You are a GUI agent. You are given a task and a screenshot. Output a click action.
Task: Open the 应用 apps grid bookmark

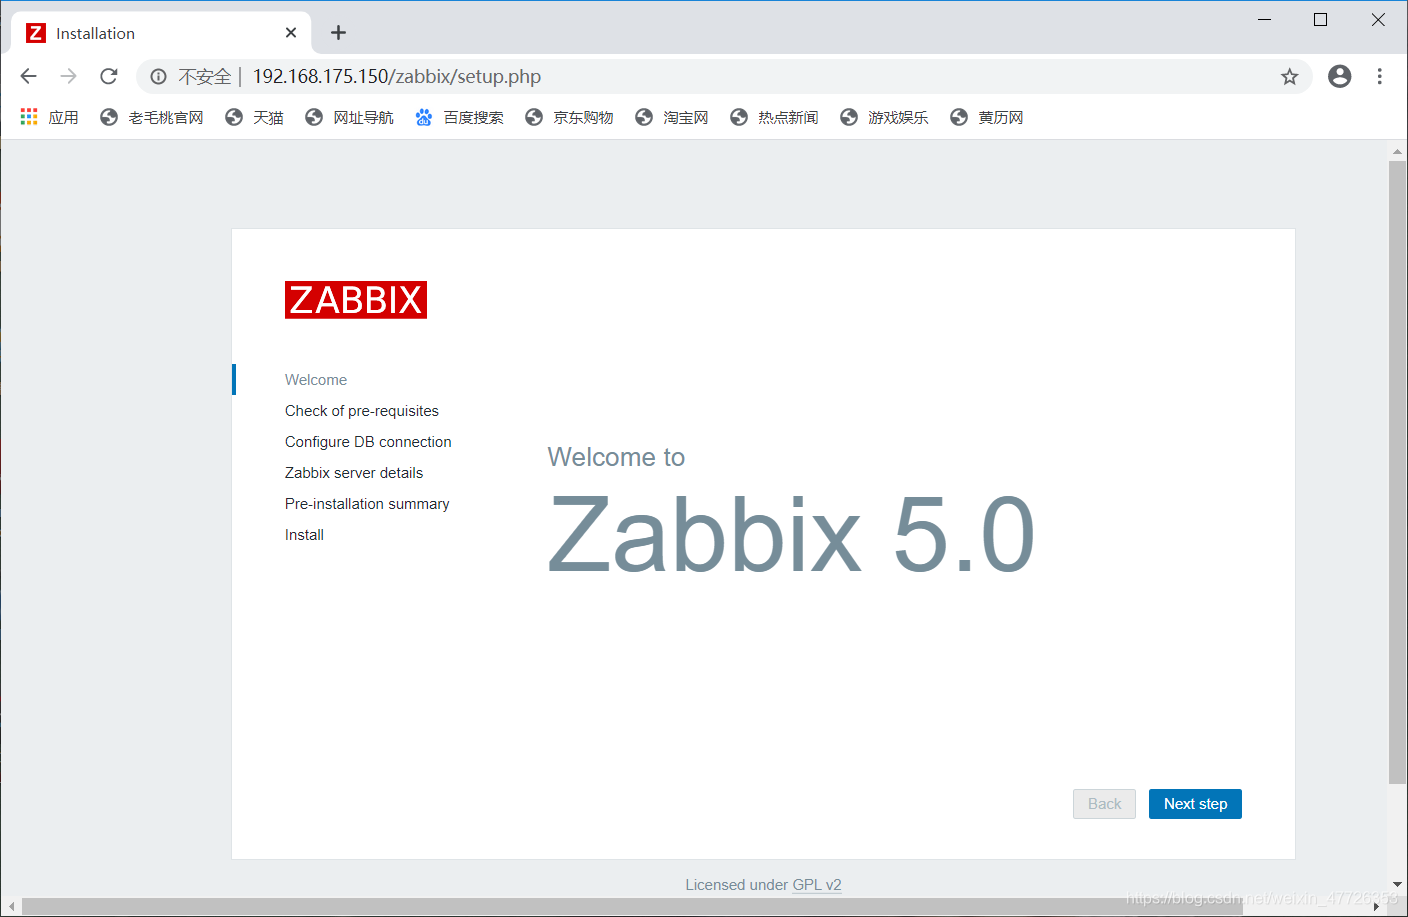(x=49, y=117)
